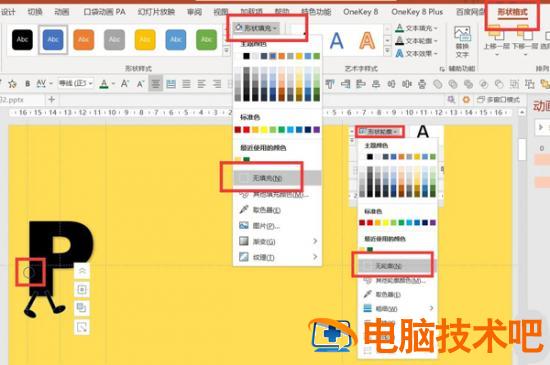Viewport: 550px width, 365px height.
Task: Expand the shape styles gallery more button
Action: [227, 51]
